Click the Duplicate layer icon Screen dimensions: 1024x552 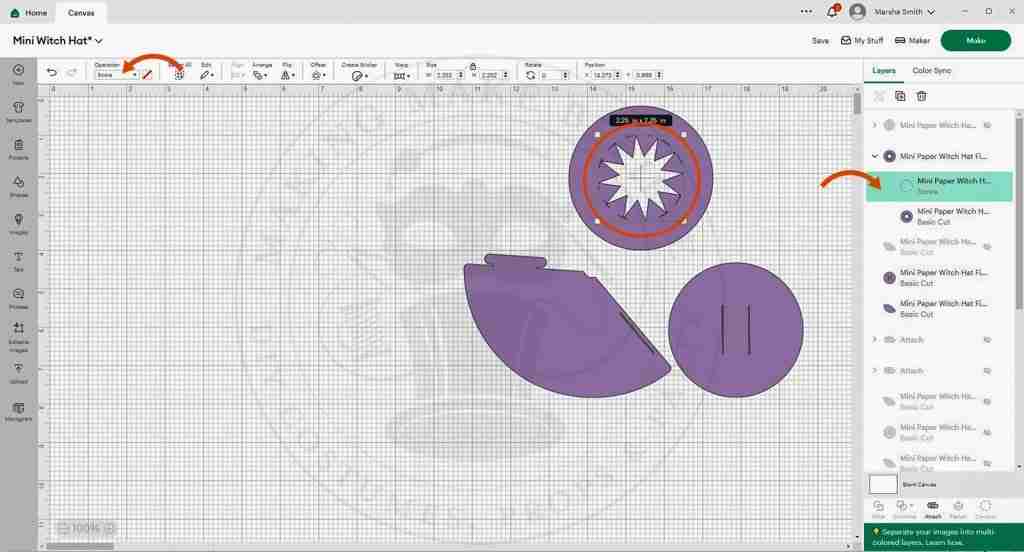pyautogui.click(x=900, y=96)
